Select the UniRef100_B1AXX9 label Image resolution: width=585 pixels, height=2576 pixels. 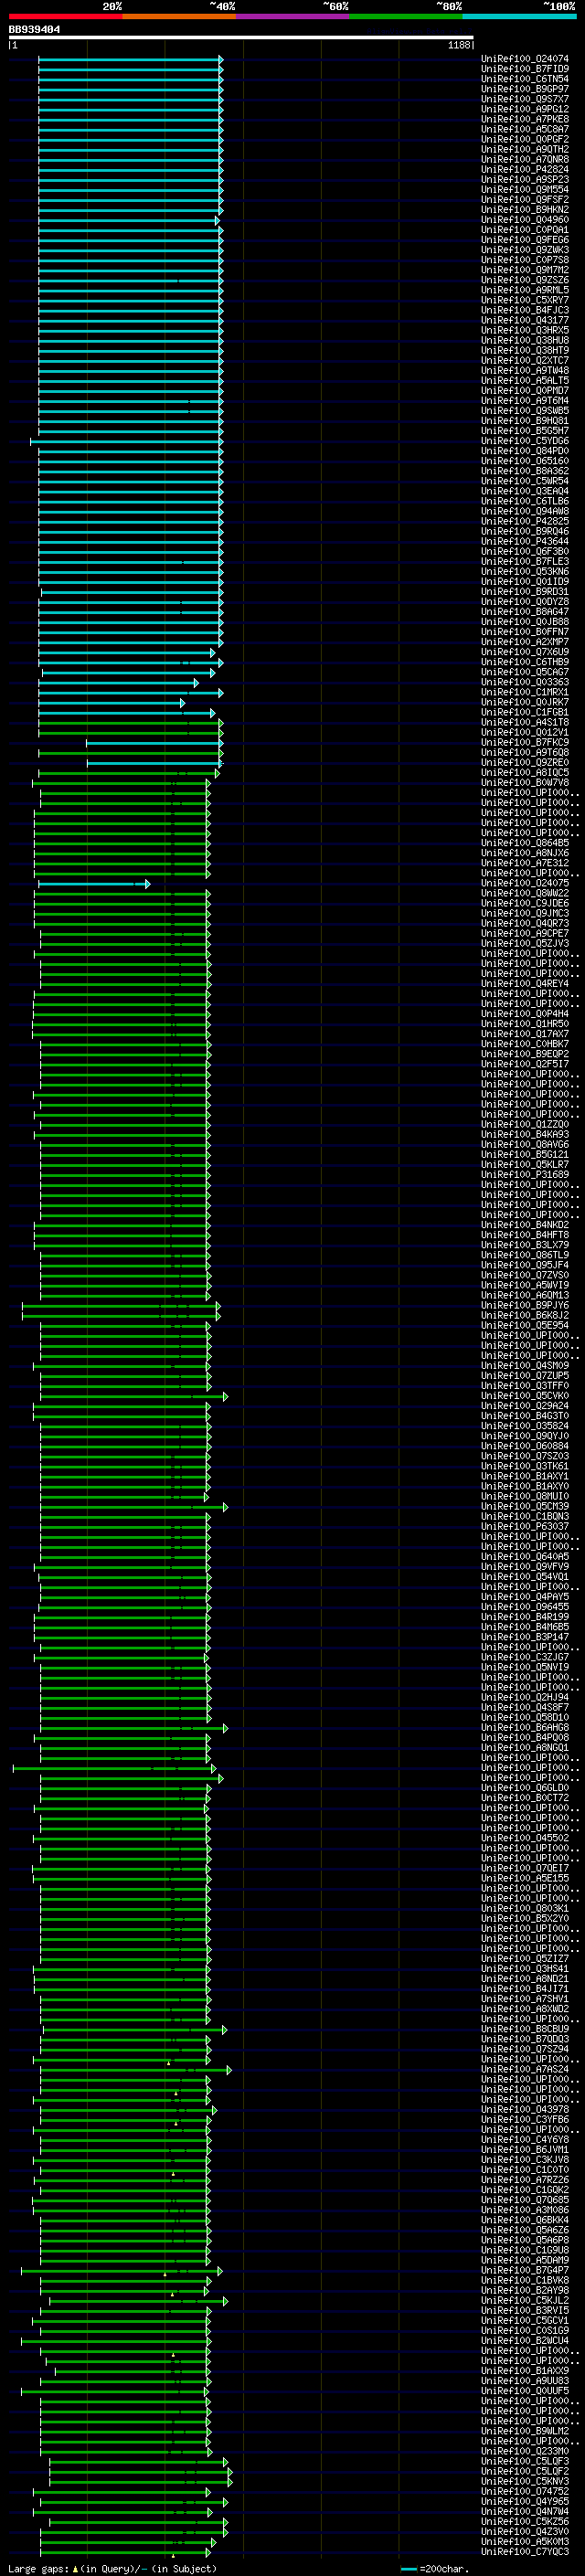pos(525,2370)
